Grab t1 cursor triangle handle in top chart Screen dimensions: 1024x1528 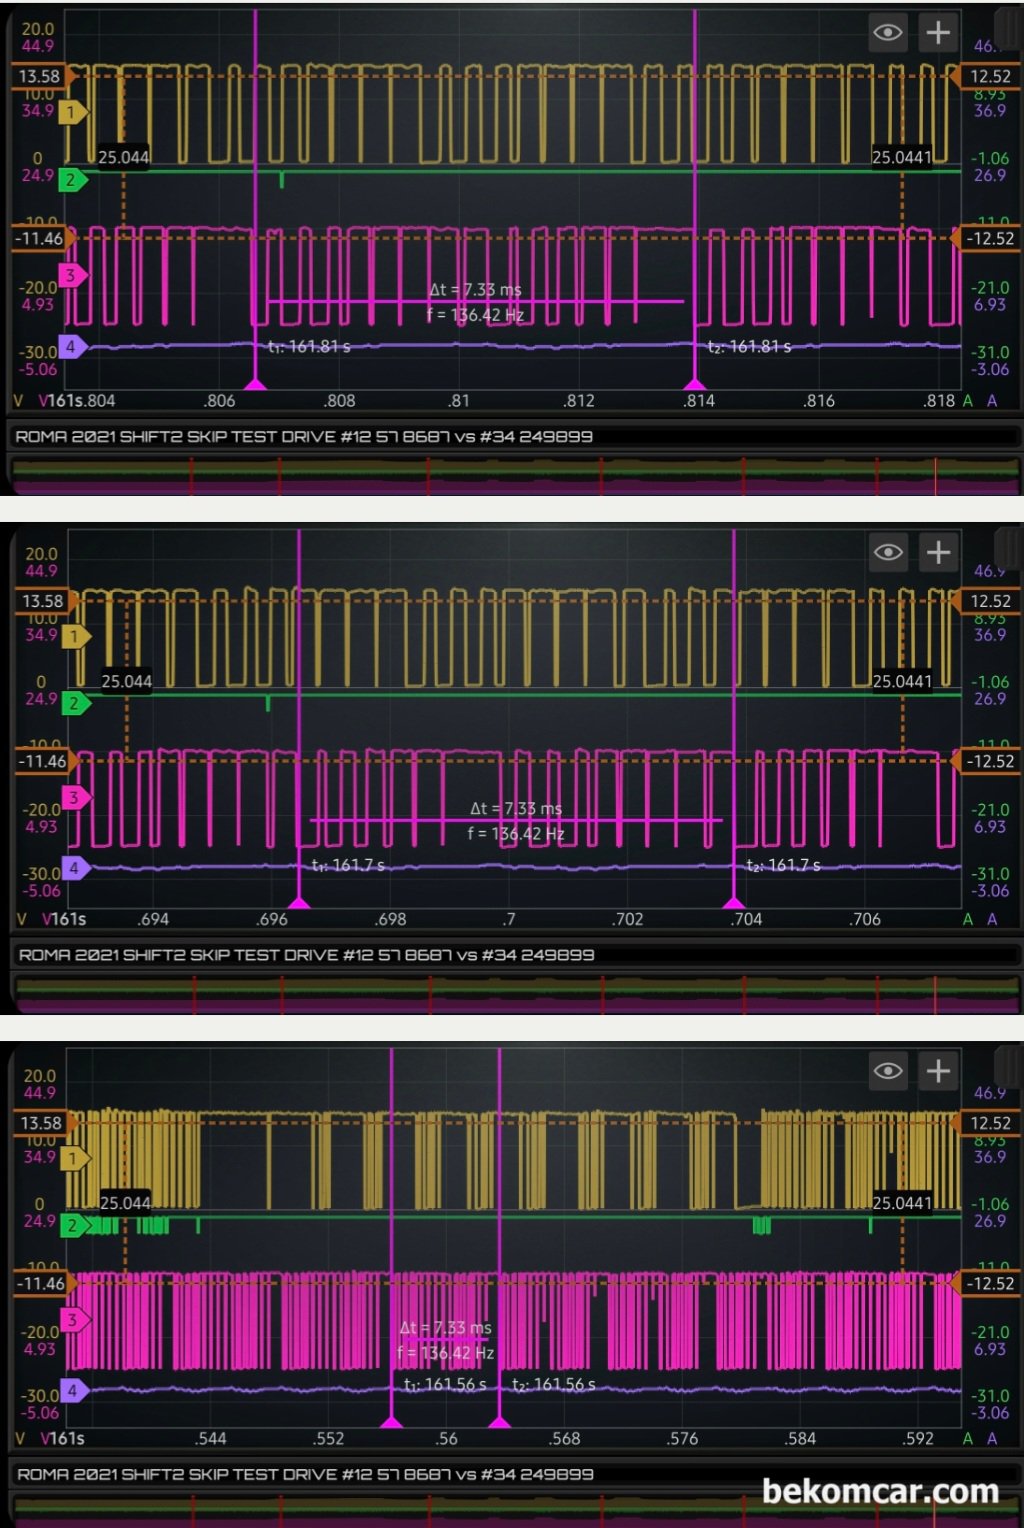[256, 384]
